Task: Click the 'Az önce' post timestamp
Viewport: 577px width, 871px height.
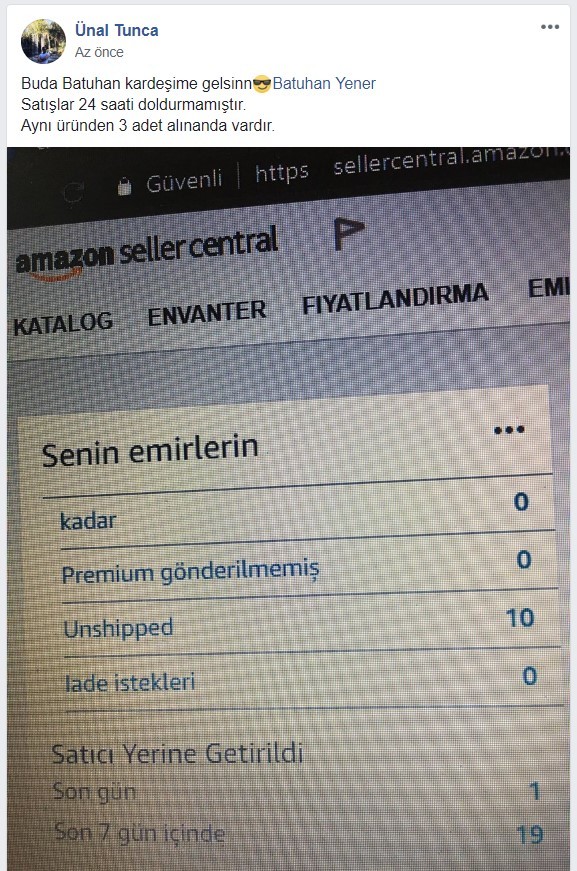Action: pos(99,52)
